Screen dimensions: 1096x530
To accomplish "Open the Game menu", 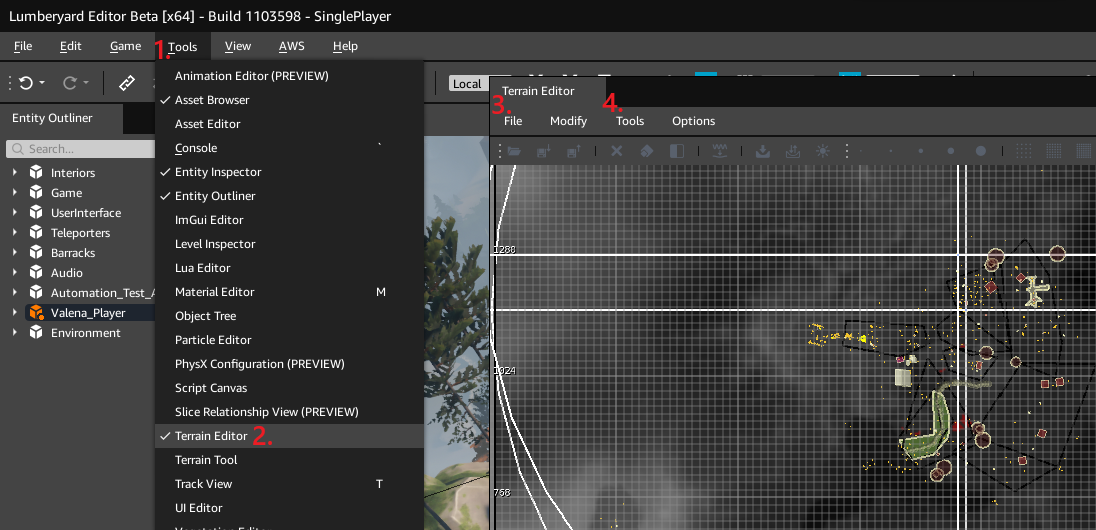I will (x=125, y=46).
